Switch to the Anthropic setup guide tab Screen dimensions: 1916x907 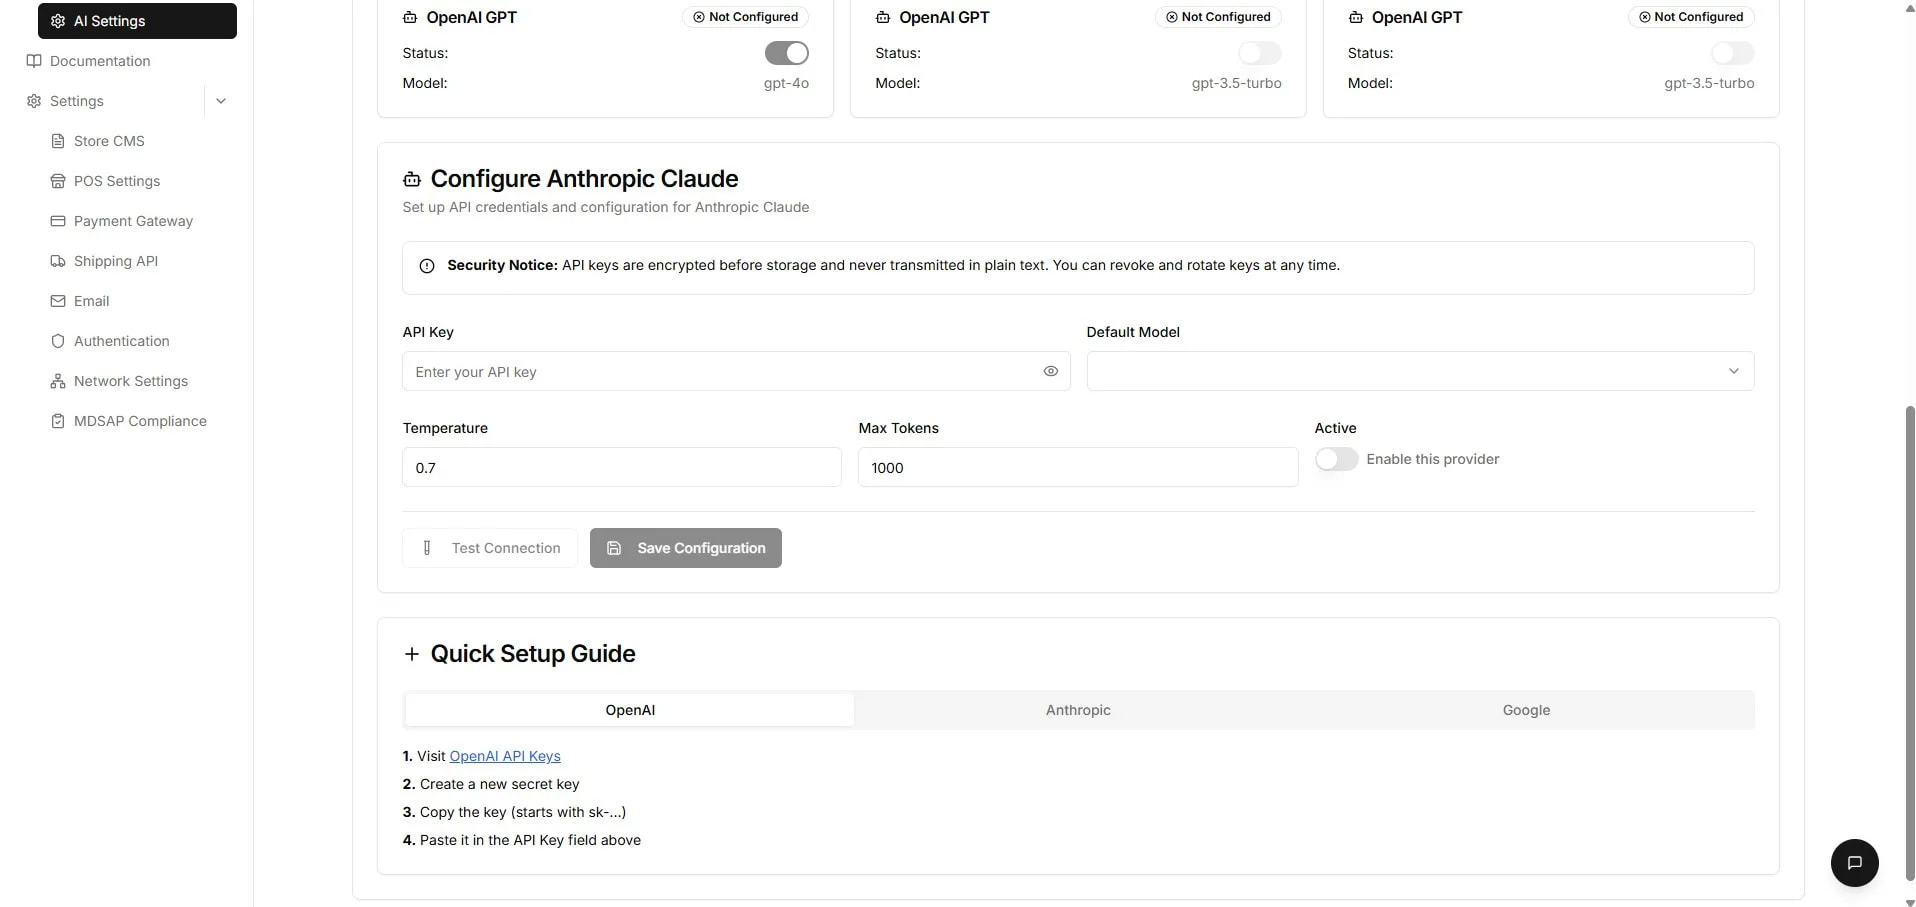1078,710
